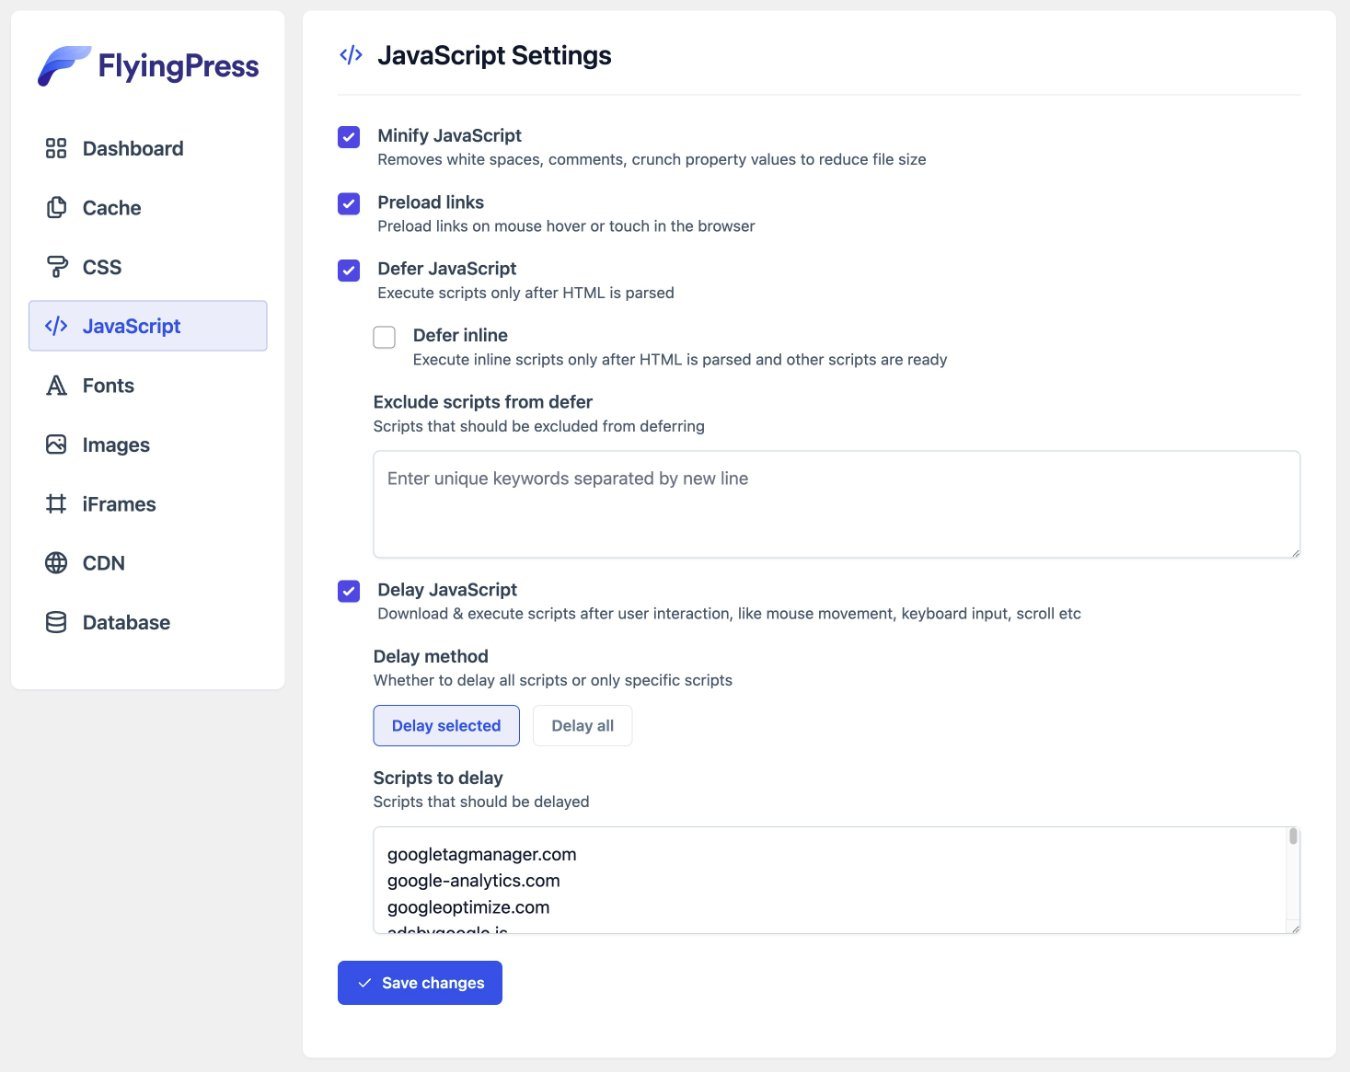Click 'Whether to delay all scripts' description
The height and width of the screenshot is (1072, 1350).
coord(553,680)
